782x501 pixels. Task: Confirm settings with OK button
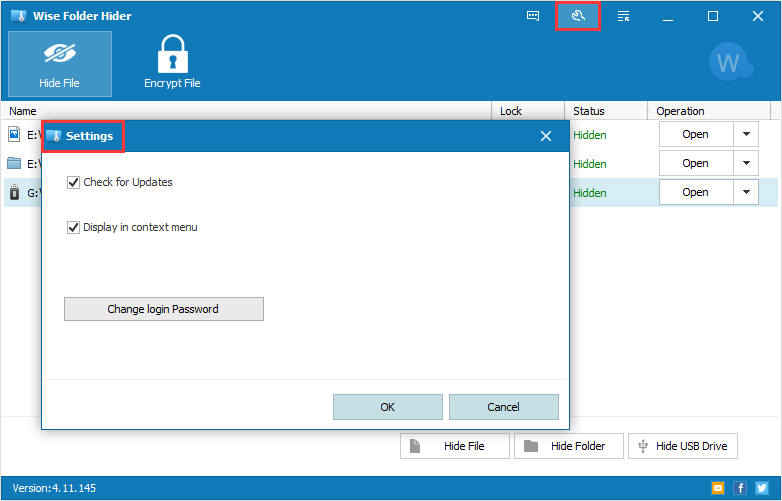click(x=388, y=407)
